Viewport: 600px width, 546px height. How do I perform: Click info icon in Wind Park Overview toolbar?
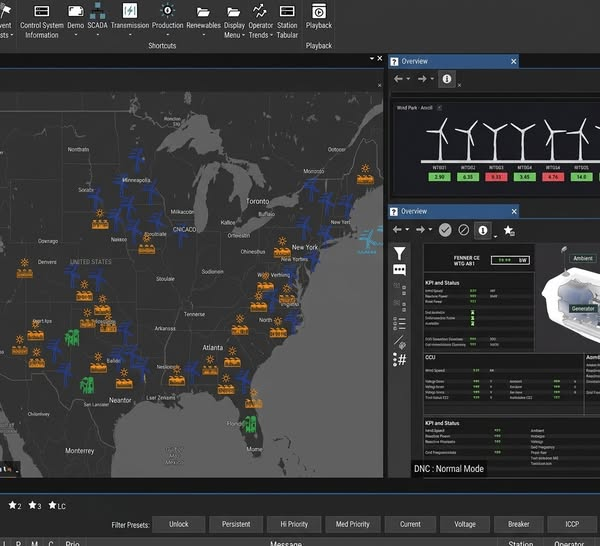tap(447, 79)
